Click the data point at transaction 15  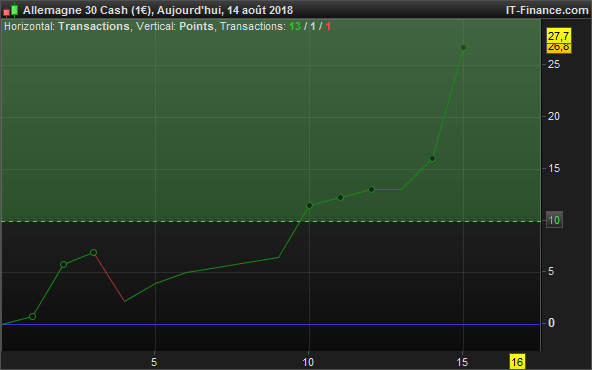coord(464,48)
